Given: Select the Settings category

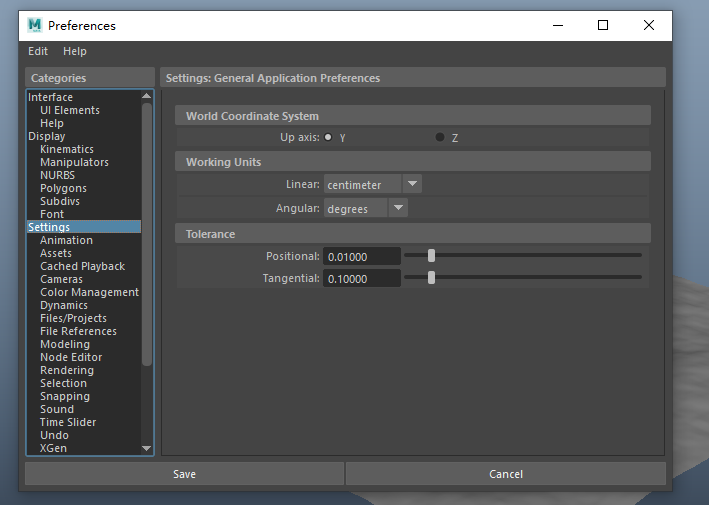Looking at the screenshot, I should pyautogui.click(x=84, y=227).
